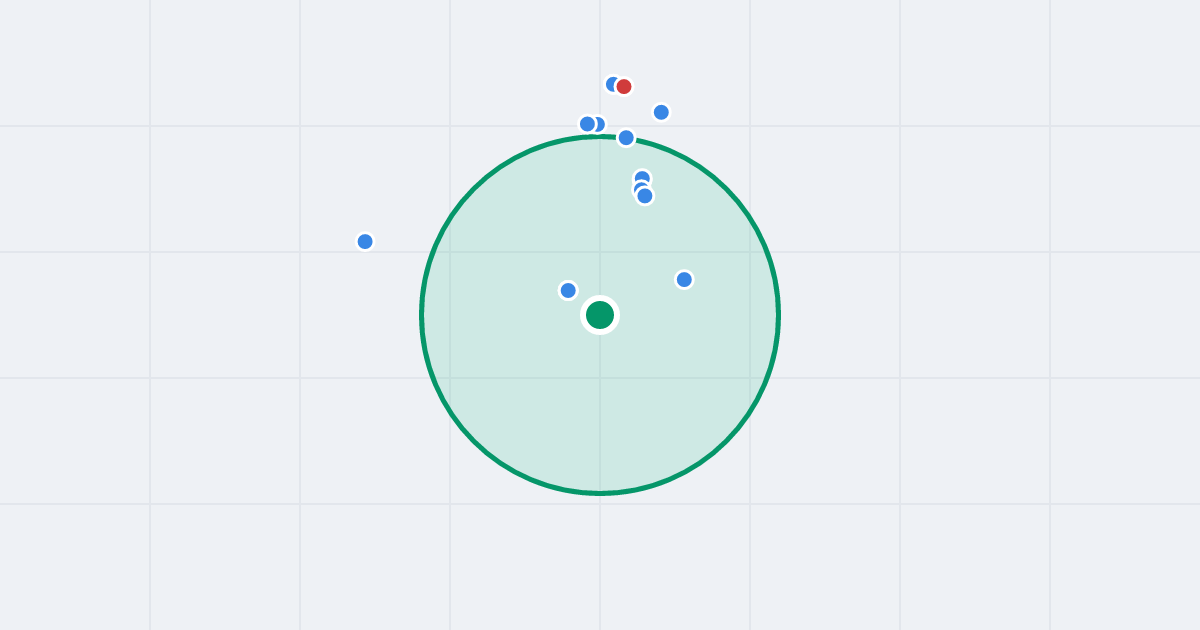
Task: Click the blue marker partly hidden behind red marker
Action: click(612, 84)
